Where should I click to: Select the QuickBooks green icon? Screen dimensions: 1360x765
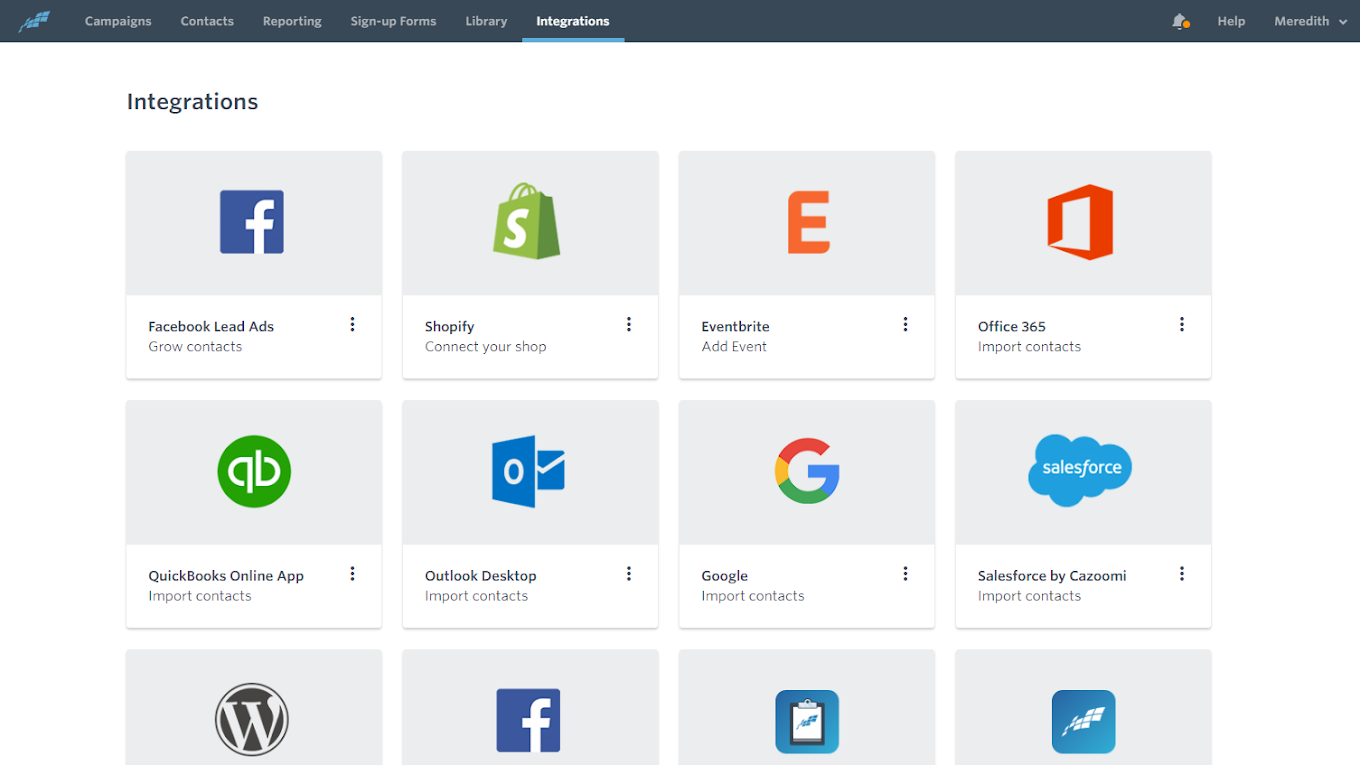(254, 471)
